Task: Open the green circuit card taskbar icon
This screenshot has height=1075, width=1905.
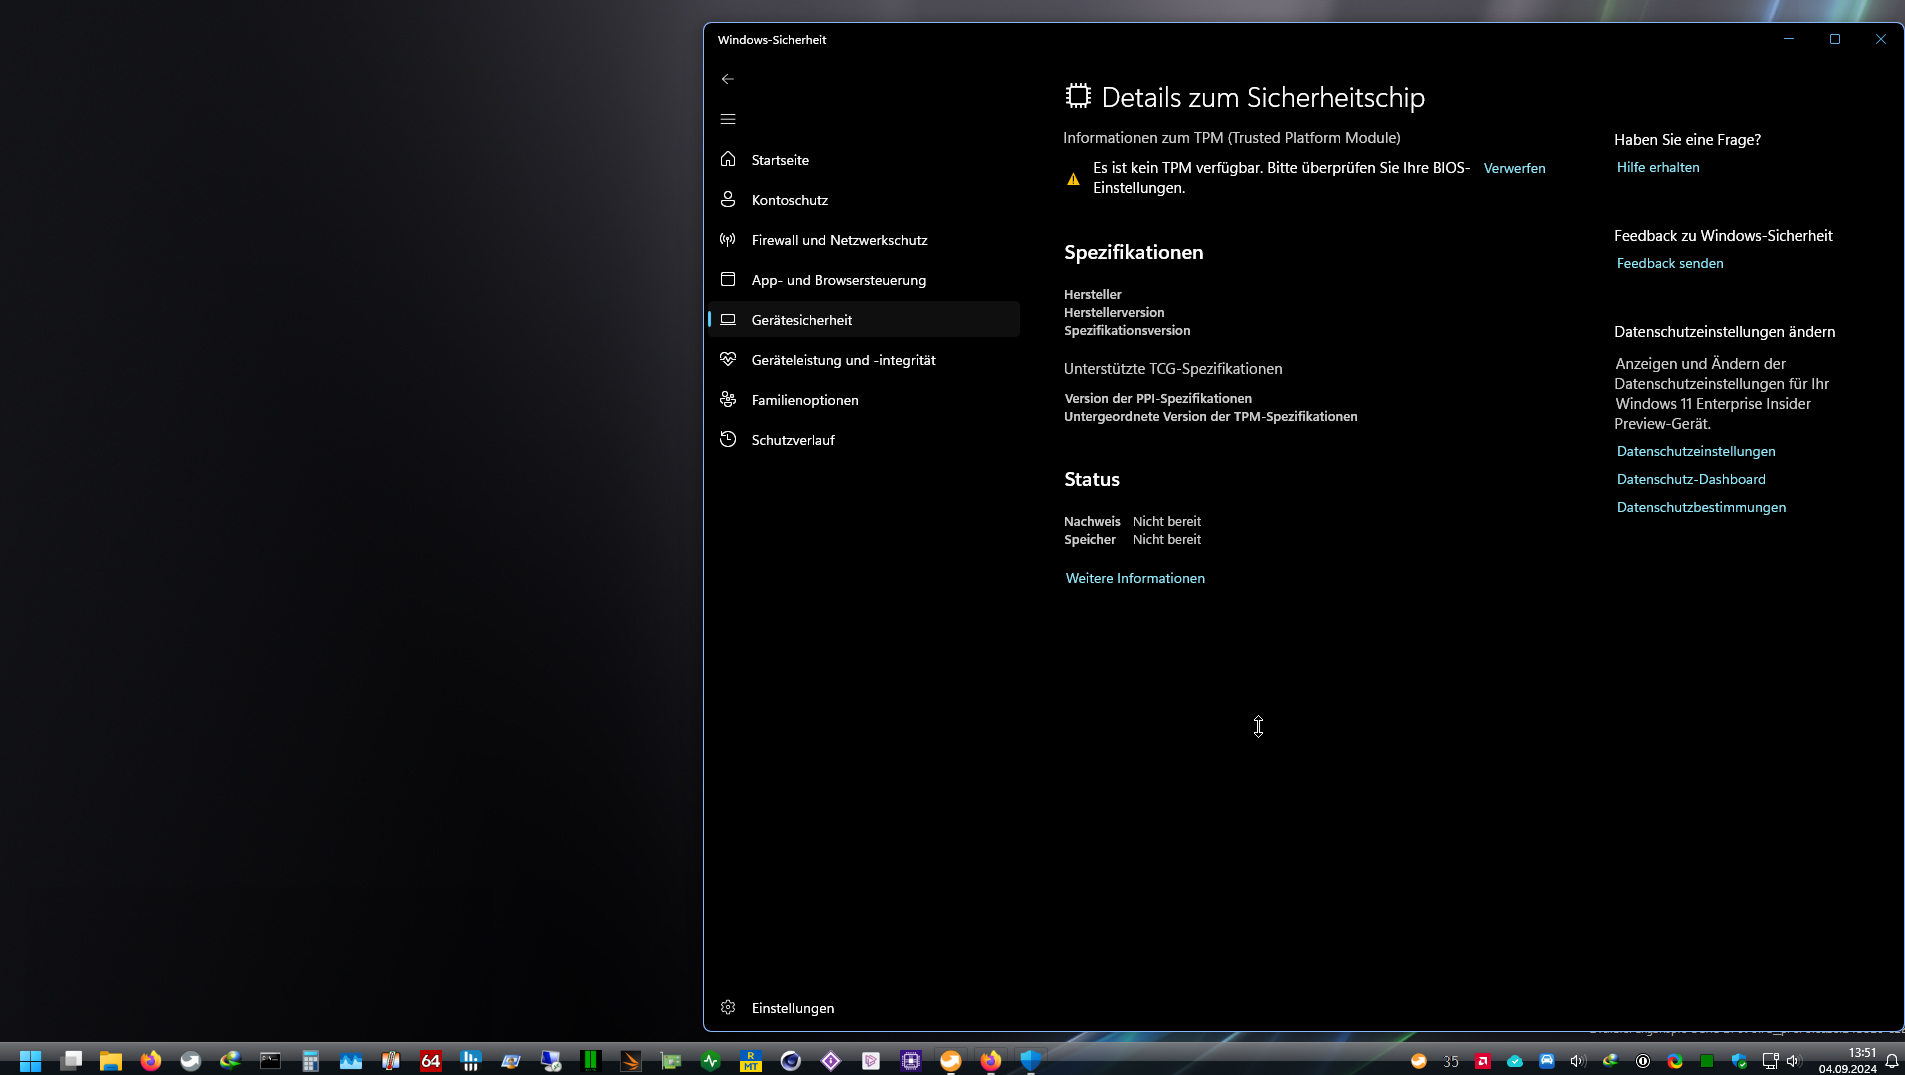Action: click(671, 1060)
